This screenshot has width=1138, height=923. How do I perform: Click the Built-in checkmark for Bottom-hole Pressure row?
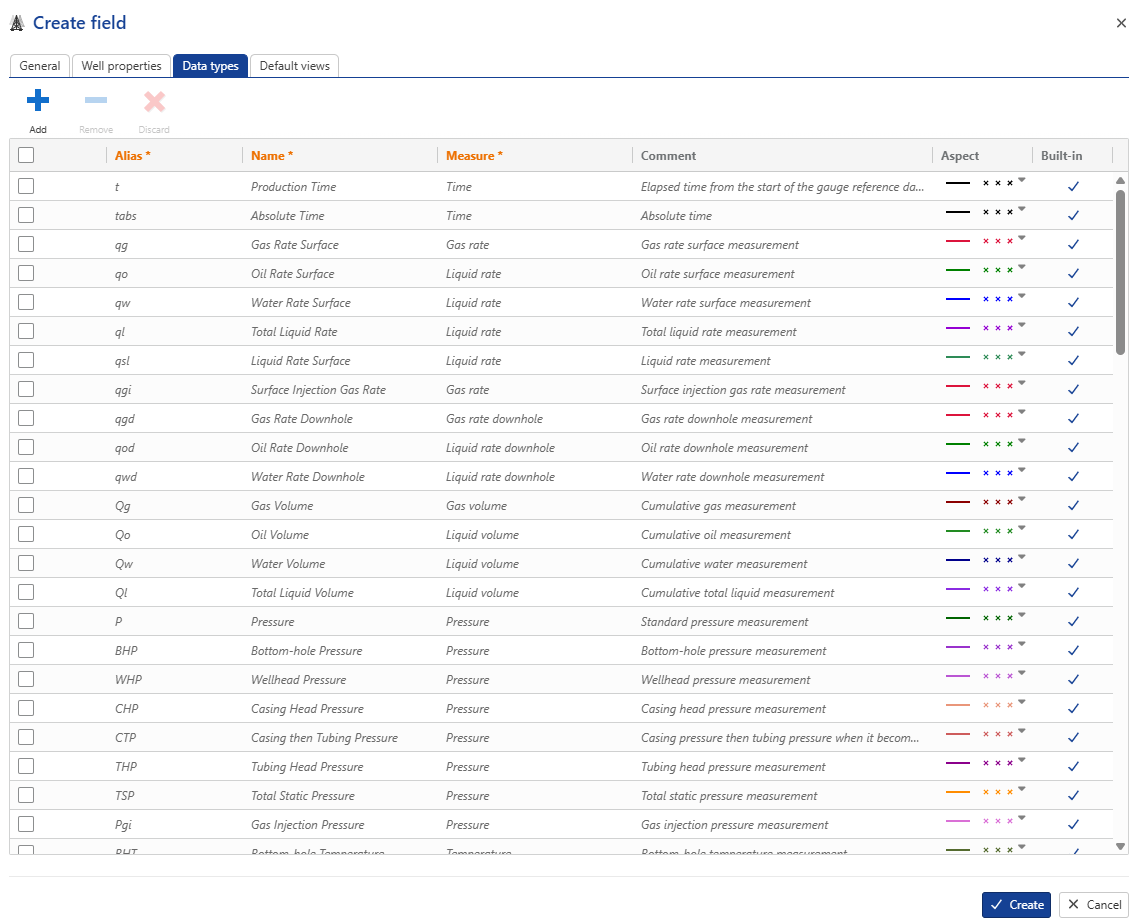coord(1073,650)
